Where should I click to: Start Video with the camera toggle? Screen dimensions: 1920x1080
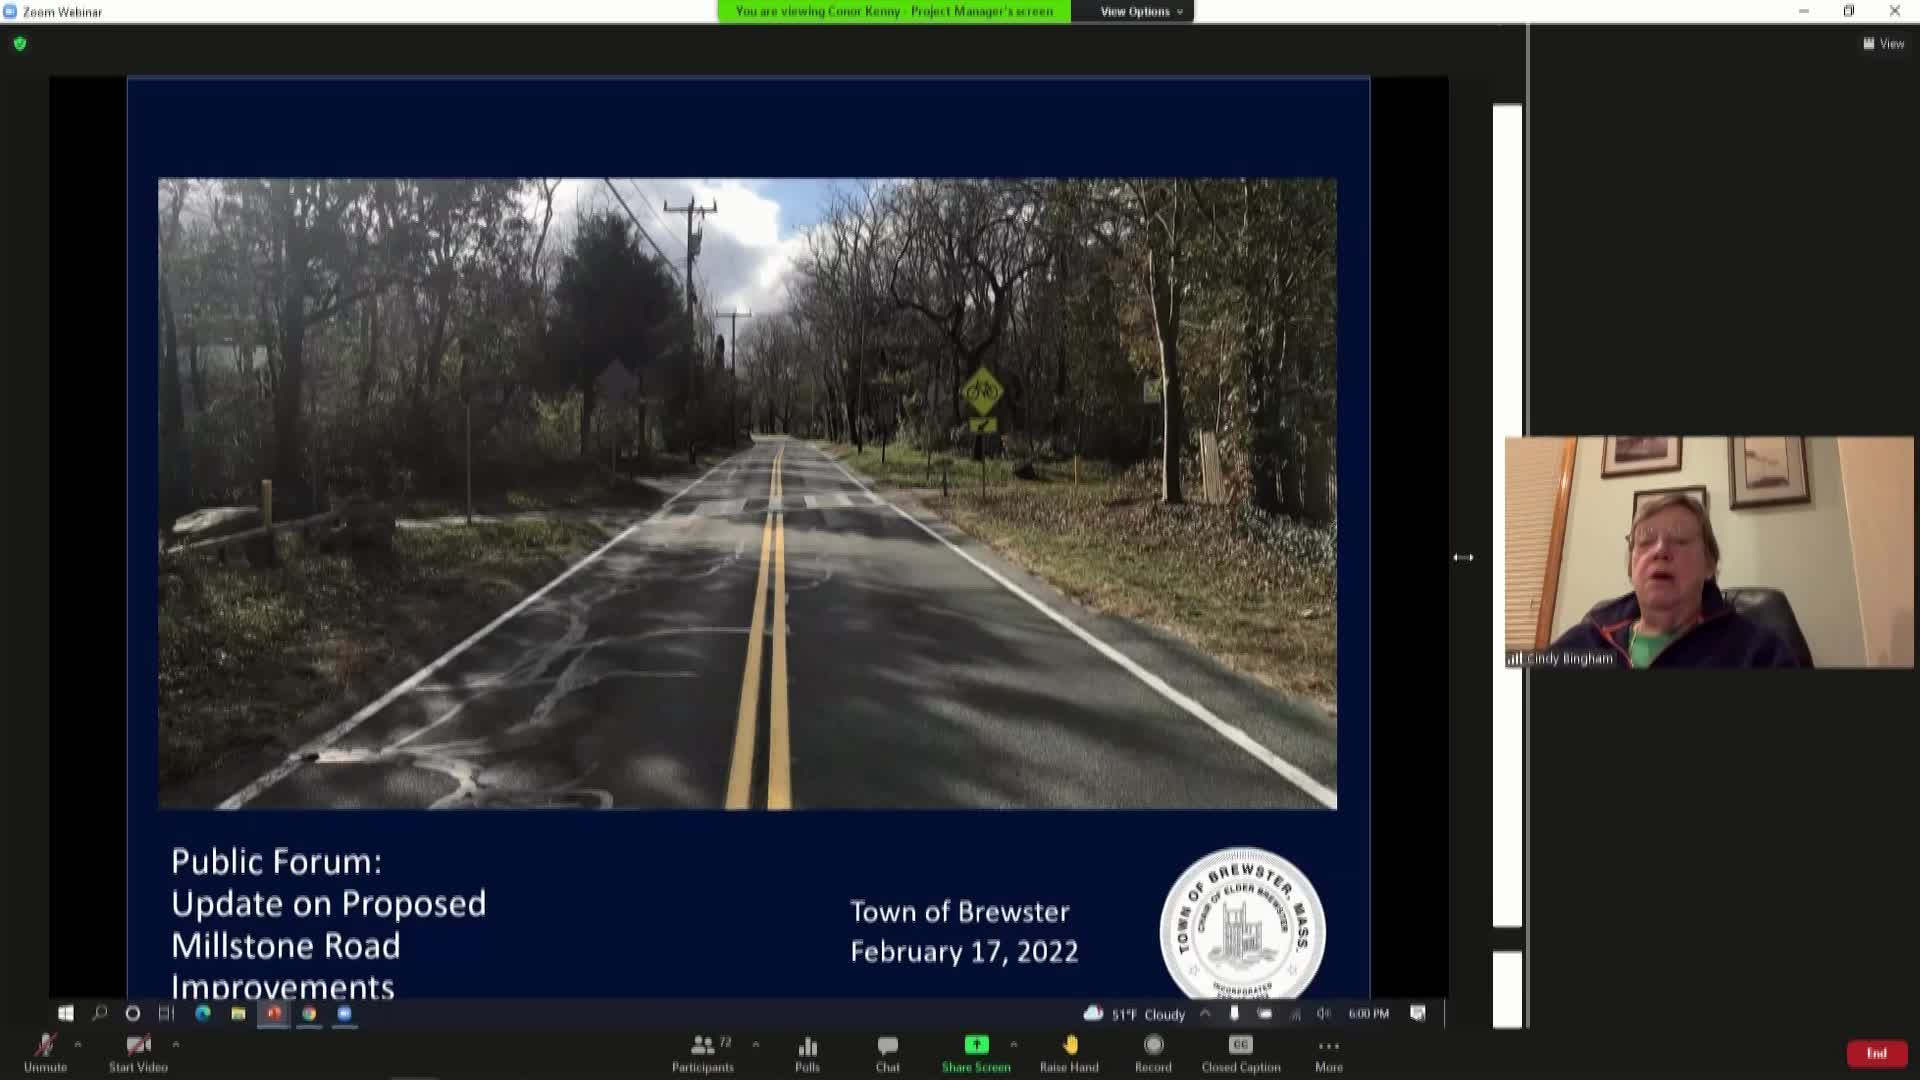[138, 1053]
